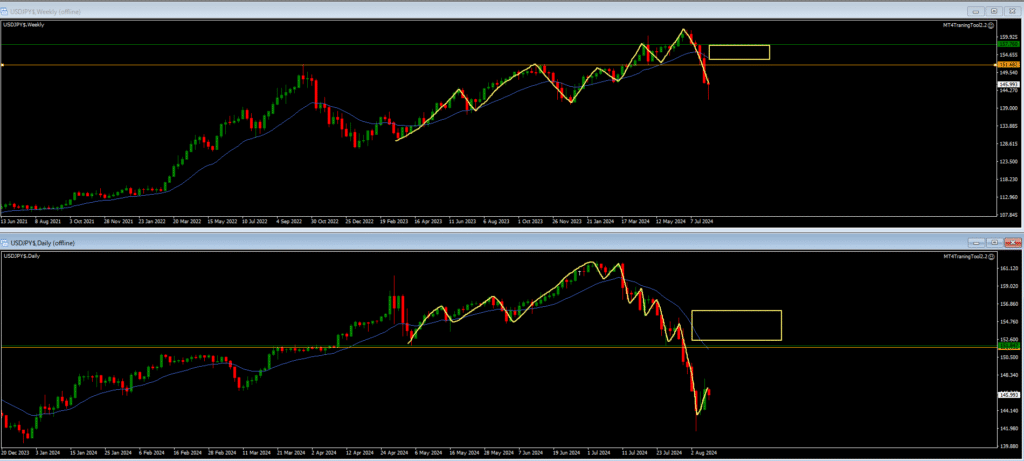Select the yellow rectangle on the Daily chart

(x=735, y=311)
